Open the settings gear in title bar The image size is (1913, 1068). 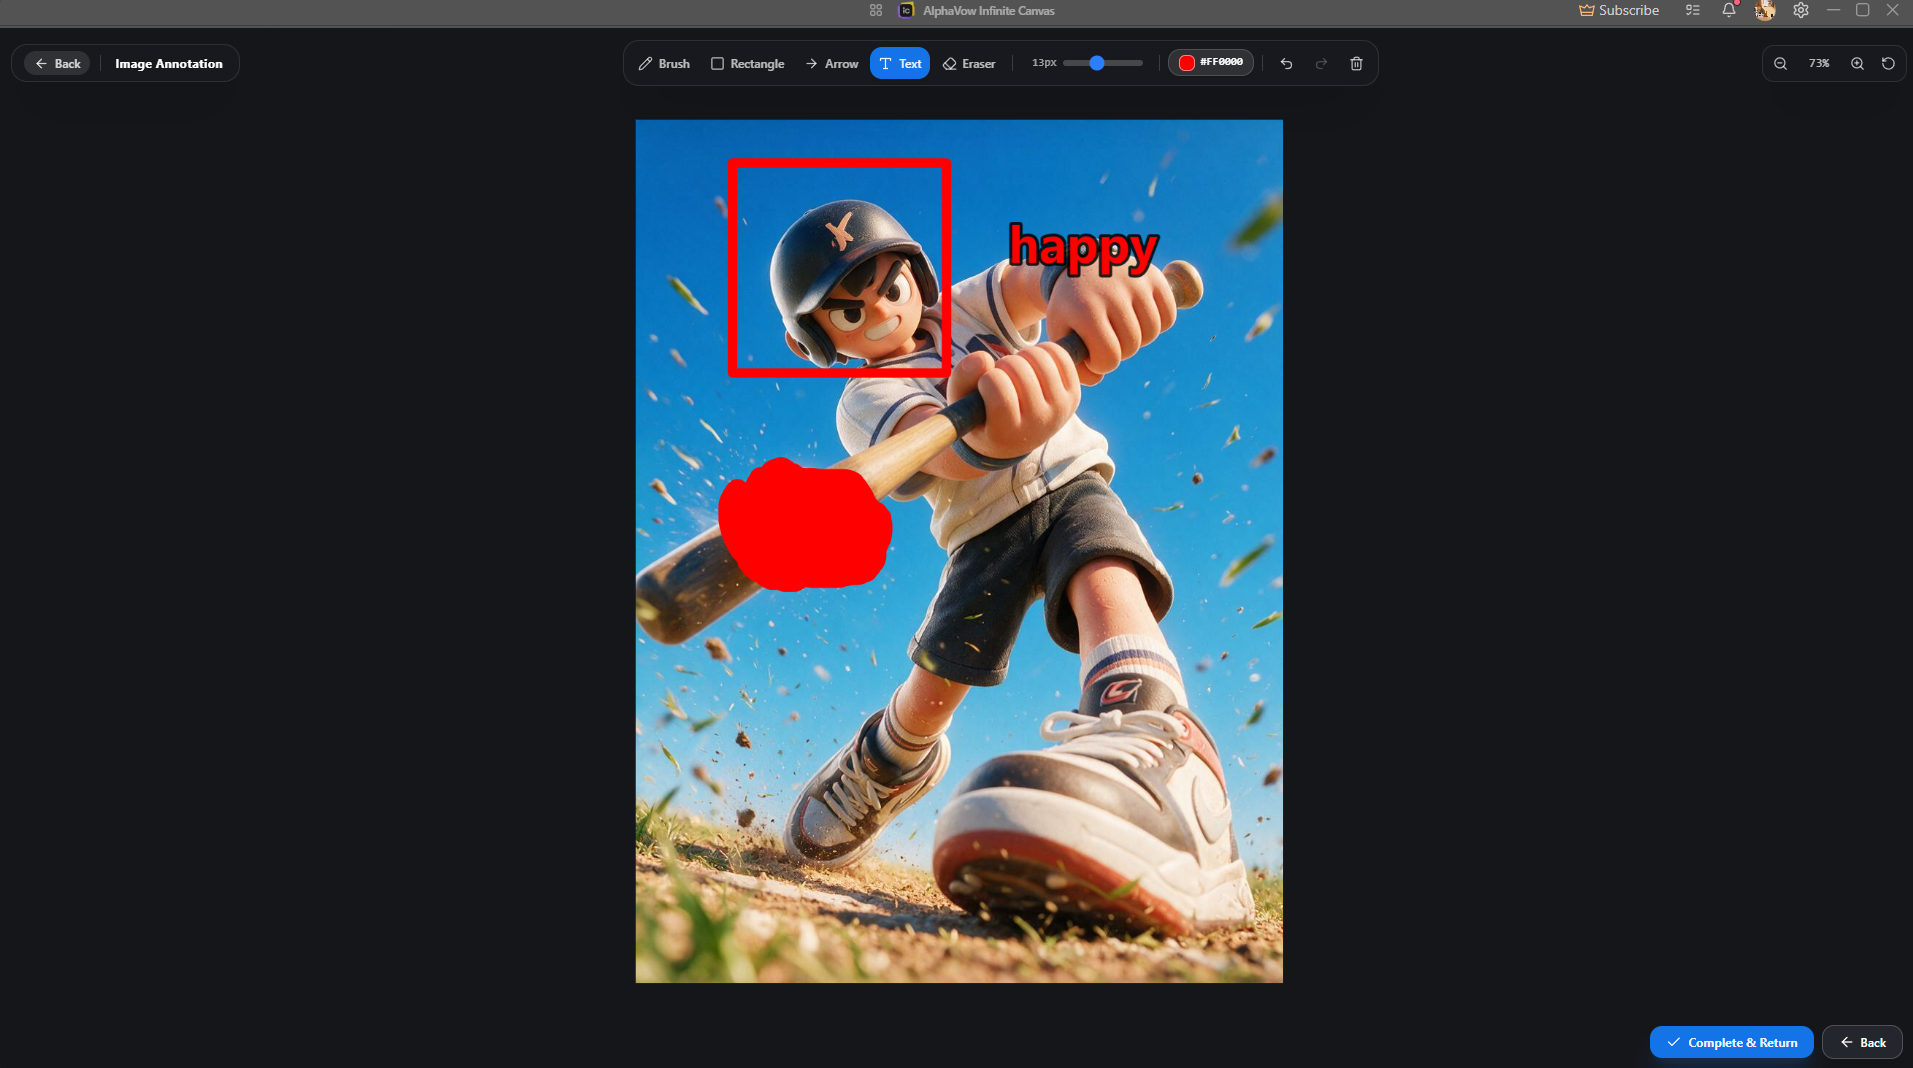pyautogui.click(x=1801, y=10)
